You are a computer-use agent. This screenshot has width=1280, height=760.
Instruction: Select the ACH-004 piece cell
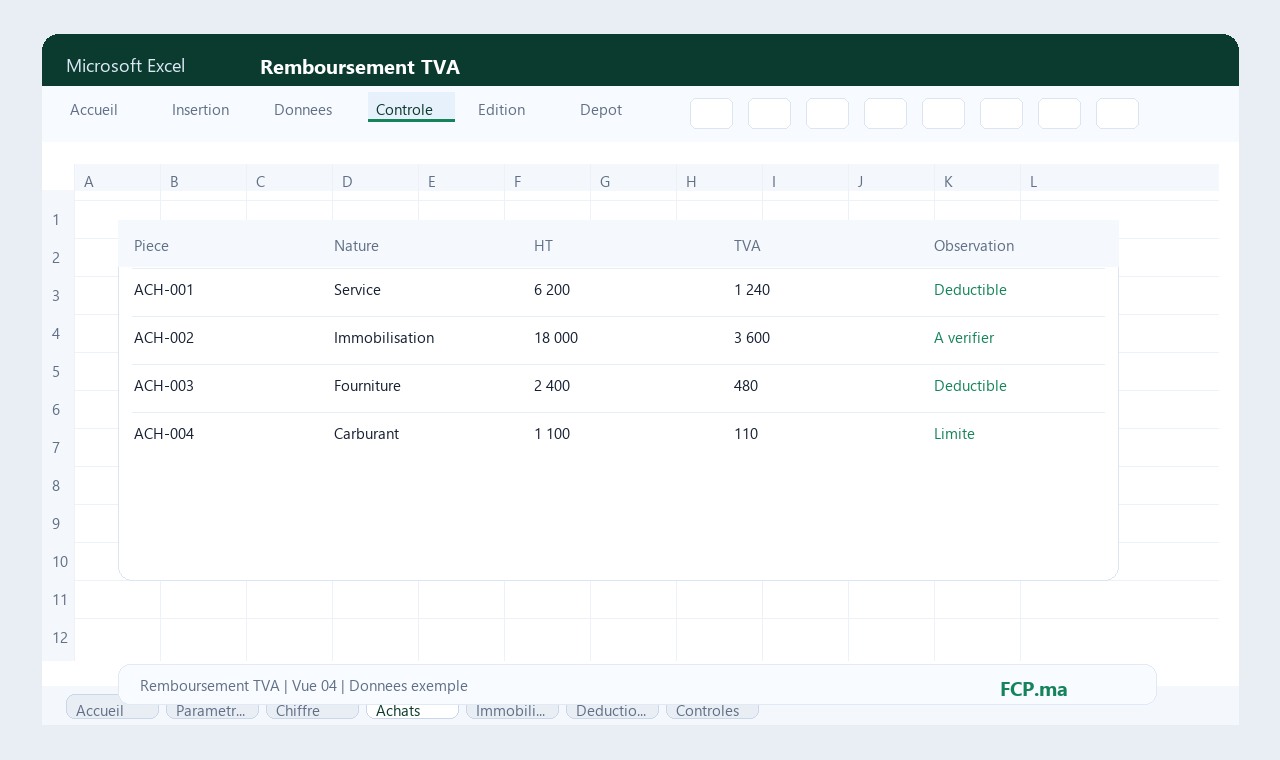[x=164, y=434]
